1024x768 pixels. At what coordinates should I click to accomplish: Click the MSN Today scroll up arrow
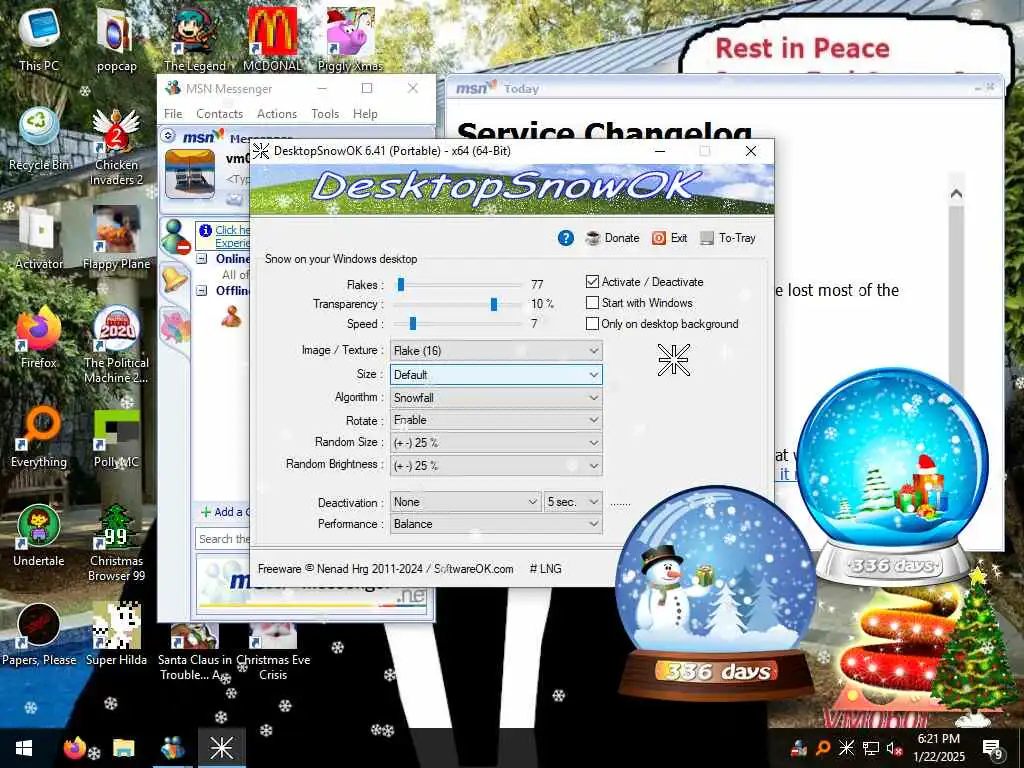click(x=956, y=194)
